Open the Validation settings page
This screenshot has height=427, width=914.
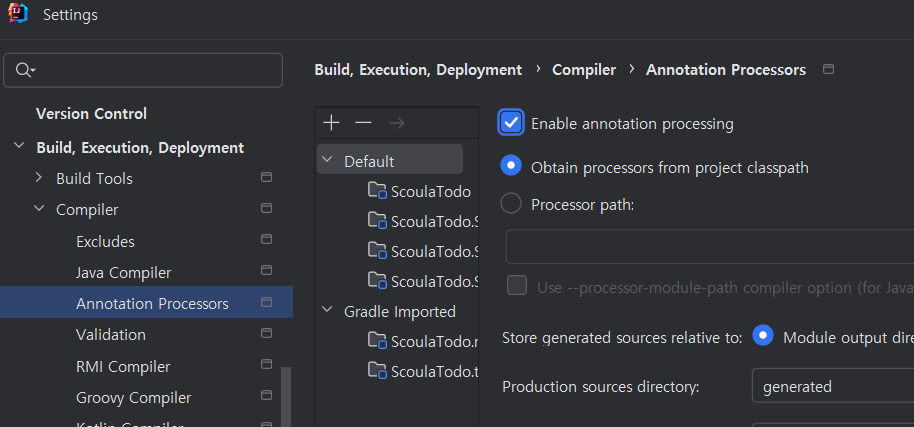point(111,334)
